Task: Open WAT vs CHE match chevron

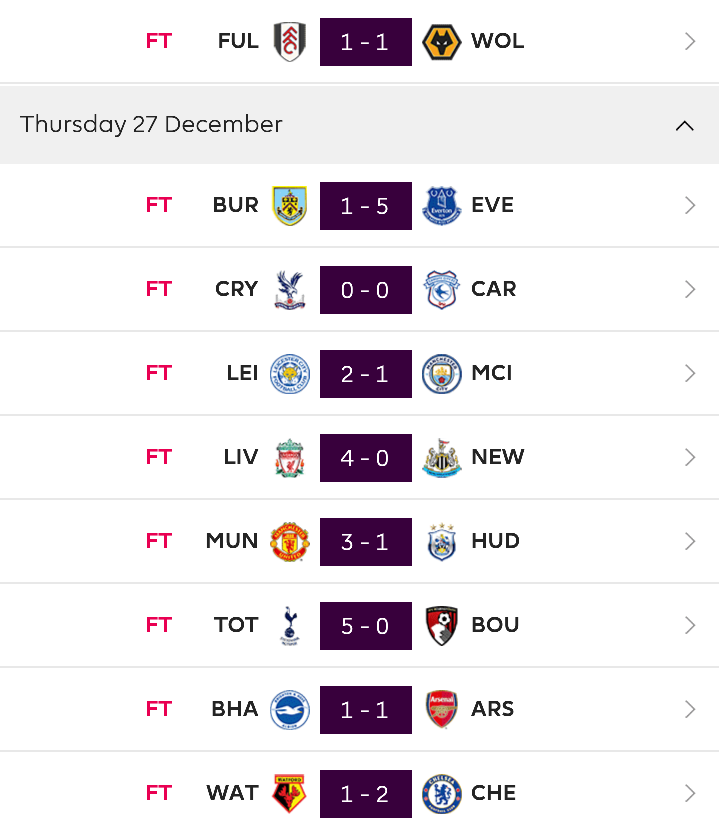Action: [689, 794]
